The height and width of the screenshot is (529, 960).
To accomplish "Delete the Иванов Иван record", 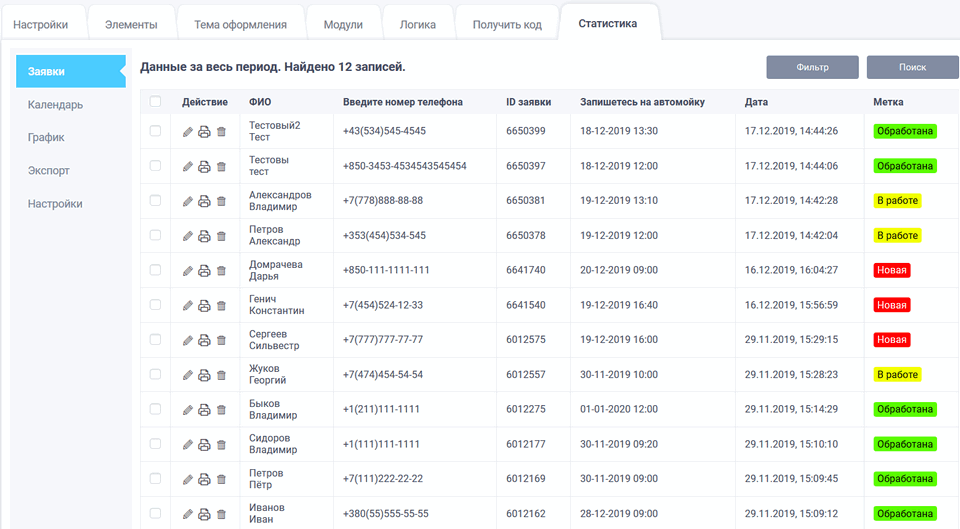I will point(221,514).
